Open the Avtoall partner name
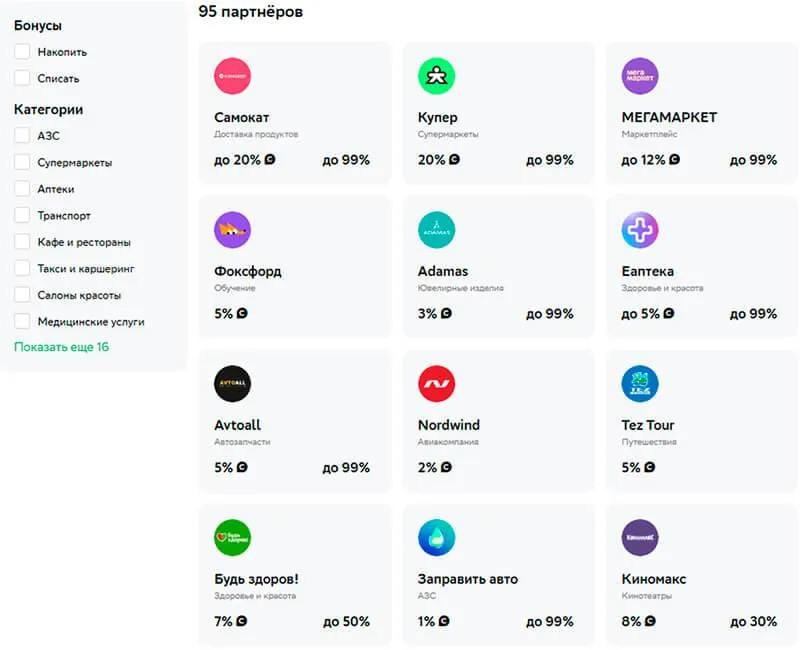 (237, 425)
